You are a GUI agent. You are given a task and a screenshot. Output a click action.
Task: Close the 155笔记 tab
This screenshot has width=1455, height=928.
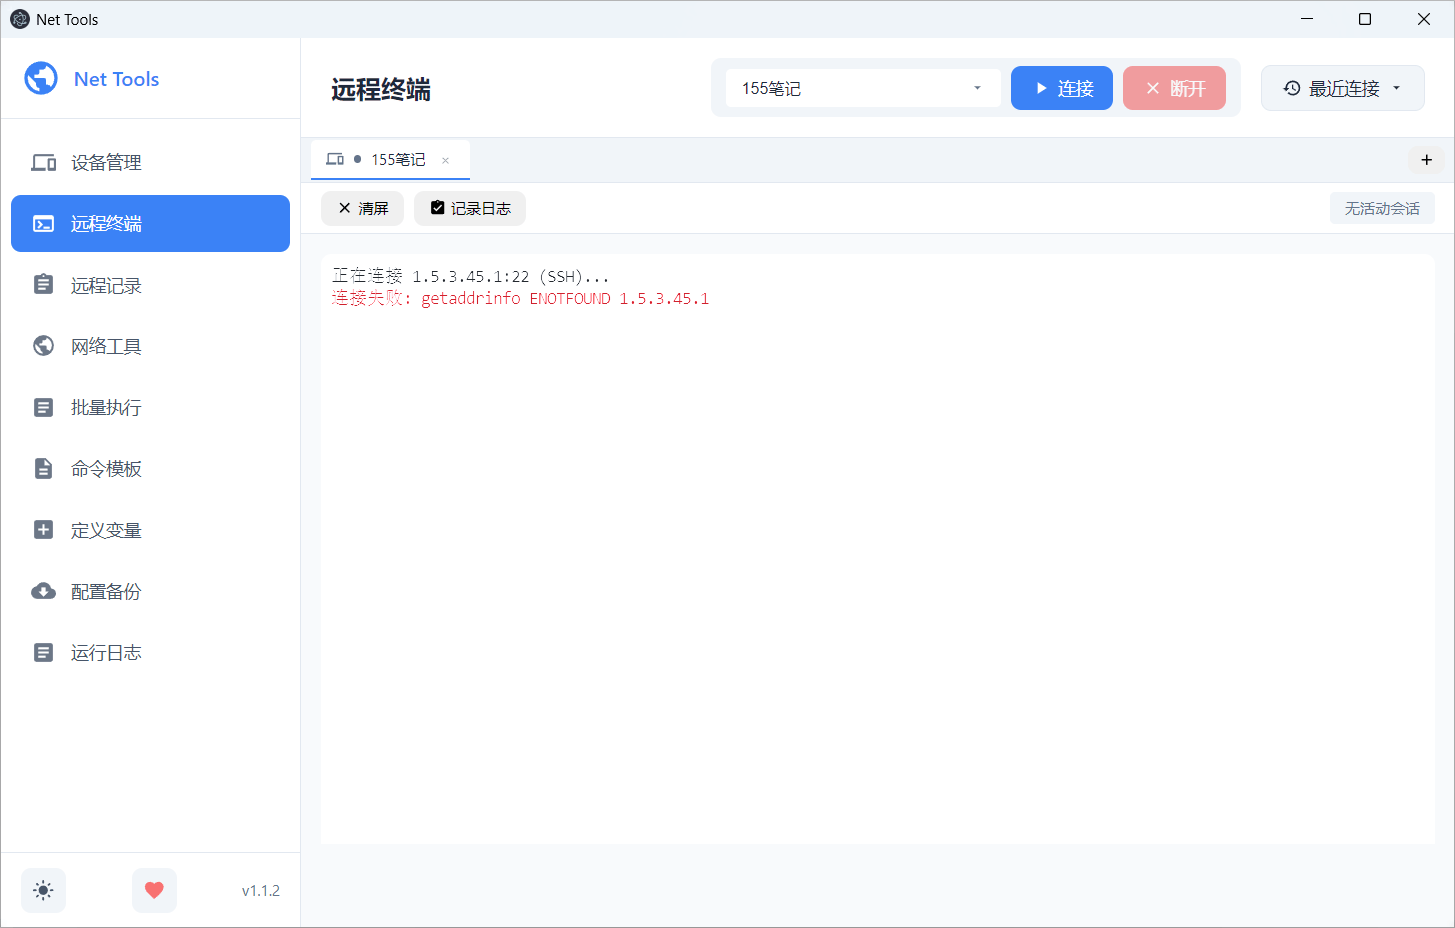coord(446,160)
